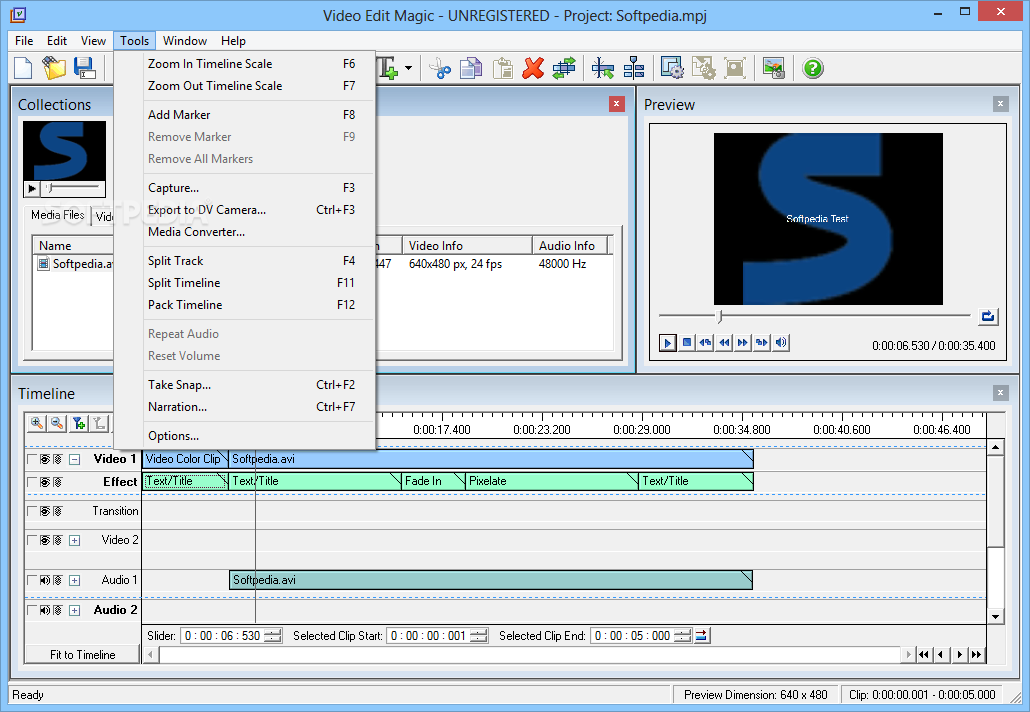The width and height of the screenshot is (1030, 712).
Task: Select Split Track from Tools menu
Action: [252, 261]
